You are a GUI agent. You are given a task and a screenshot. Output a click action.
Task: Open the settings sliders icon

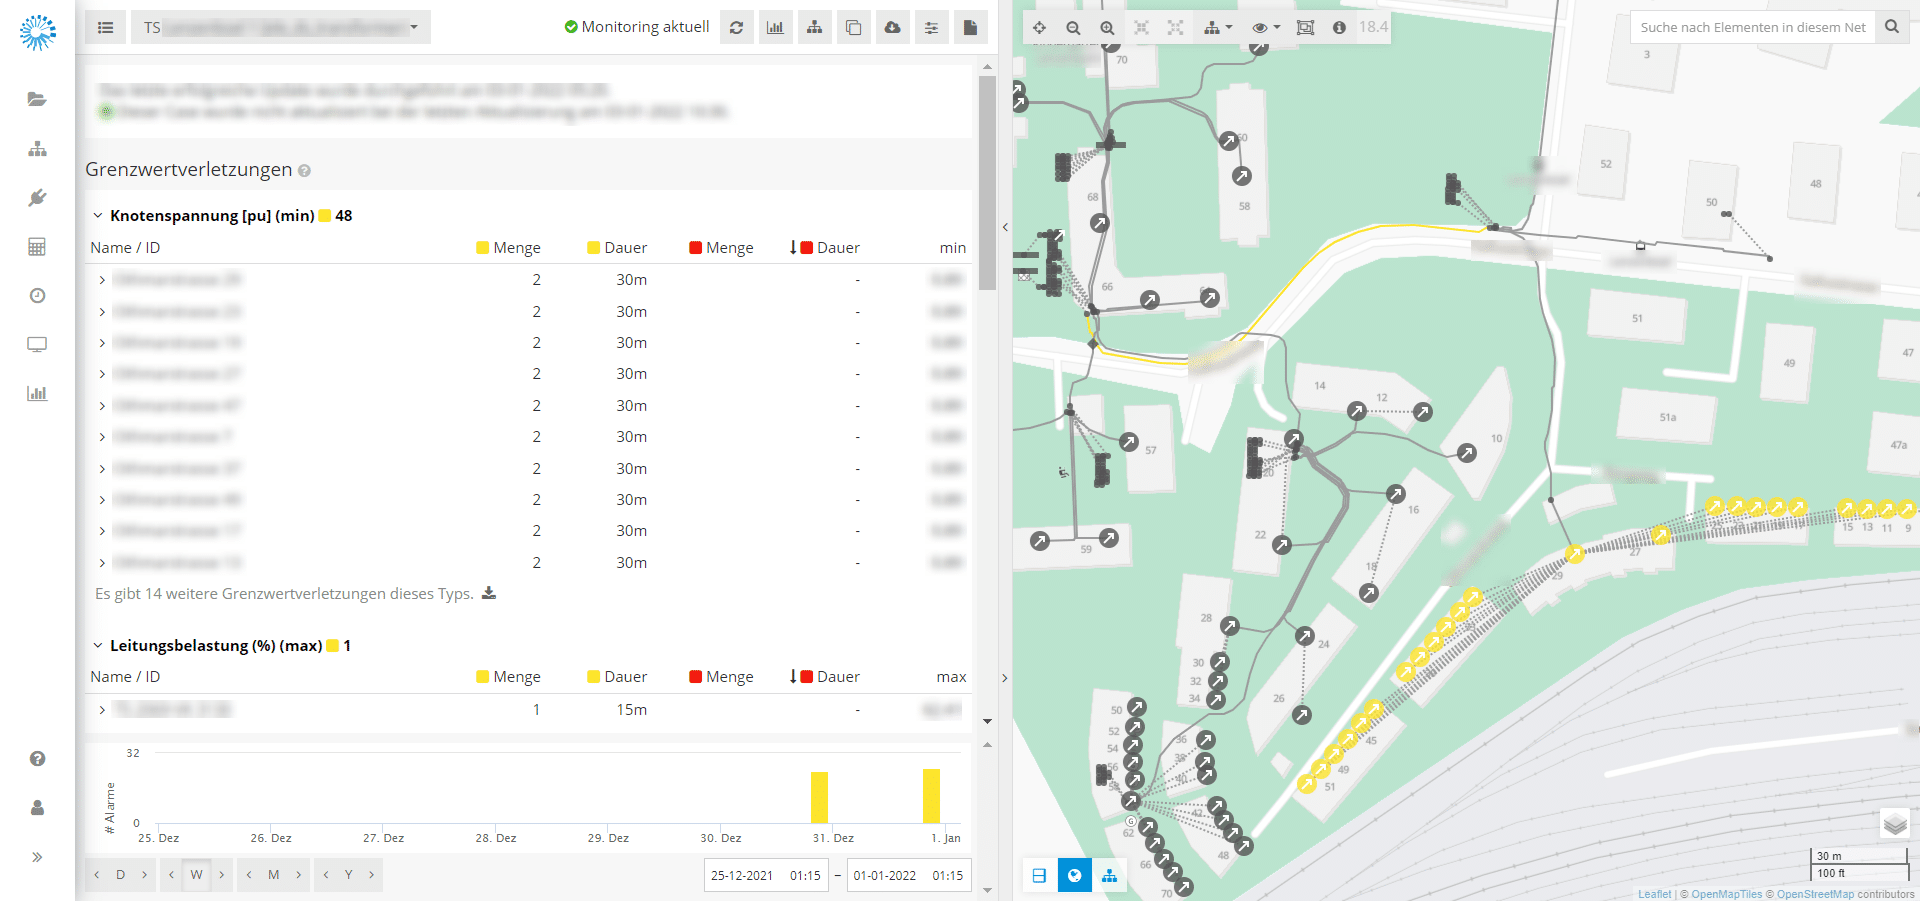931,27
